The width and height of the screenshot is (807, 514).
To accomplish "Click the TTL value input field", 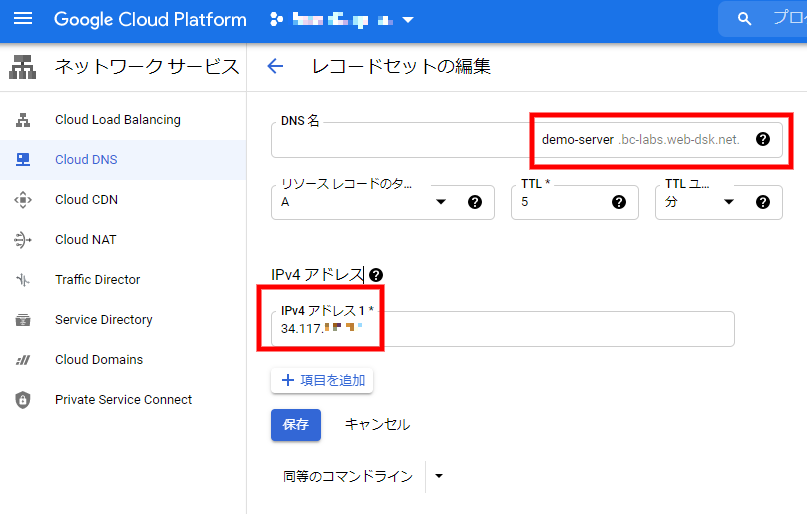I will 575,202.
